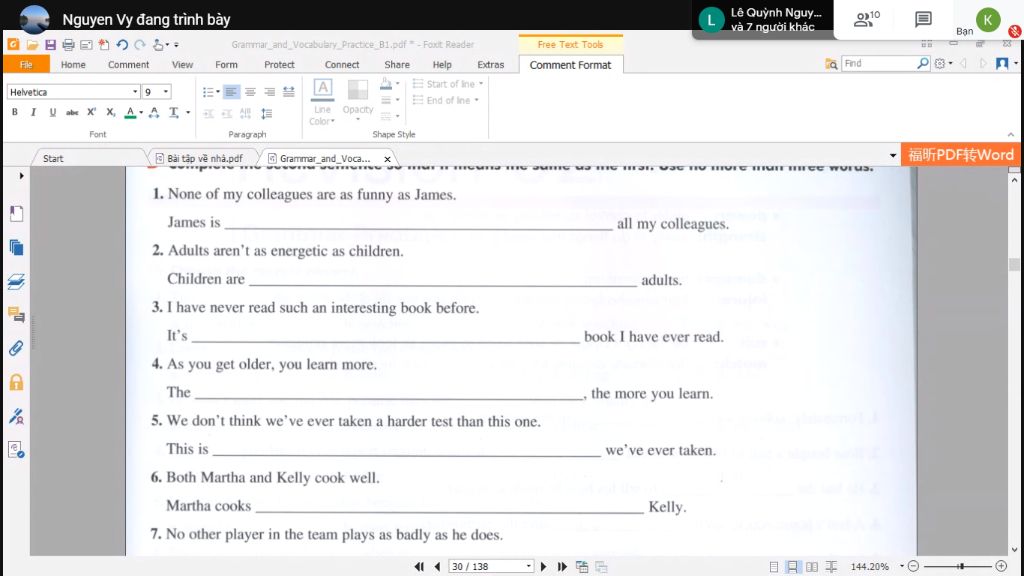
Task: Open the Helvetica font name dropdown
Action: click(135, 92)
